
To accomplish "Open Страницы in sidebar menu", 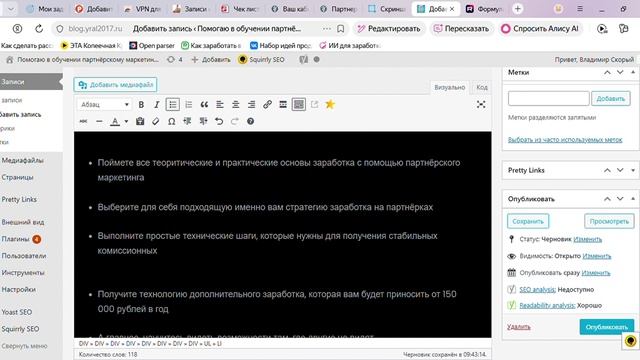I will [18, 177].
